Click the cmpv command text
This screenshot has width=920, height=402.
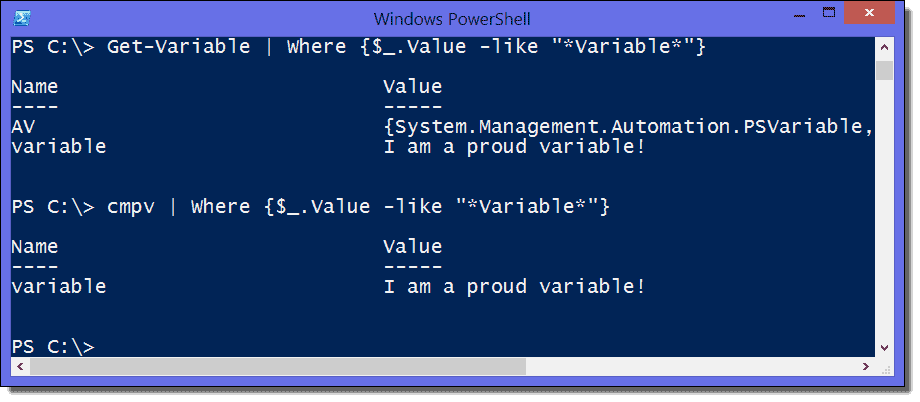pos(131,207)
